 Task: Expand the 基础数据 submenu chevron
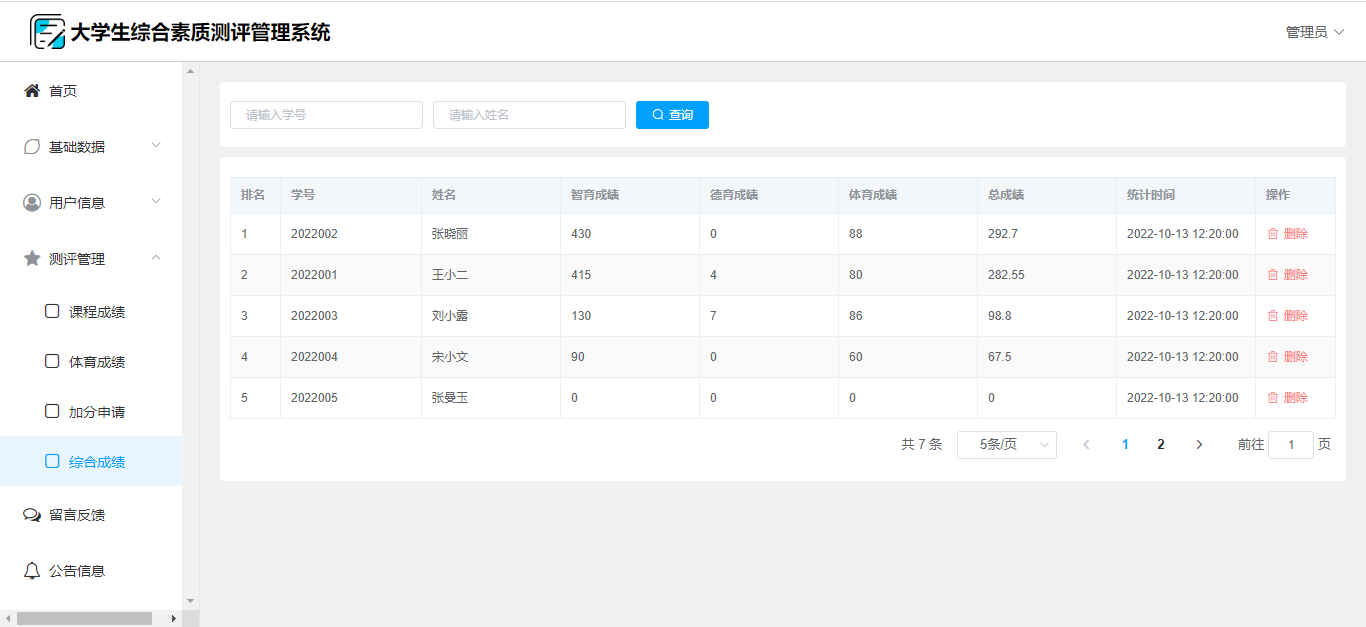[156, 146]
